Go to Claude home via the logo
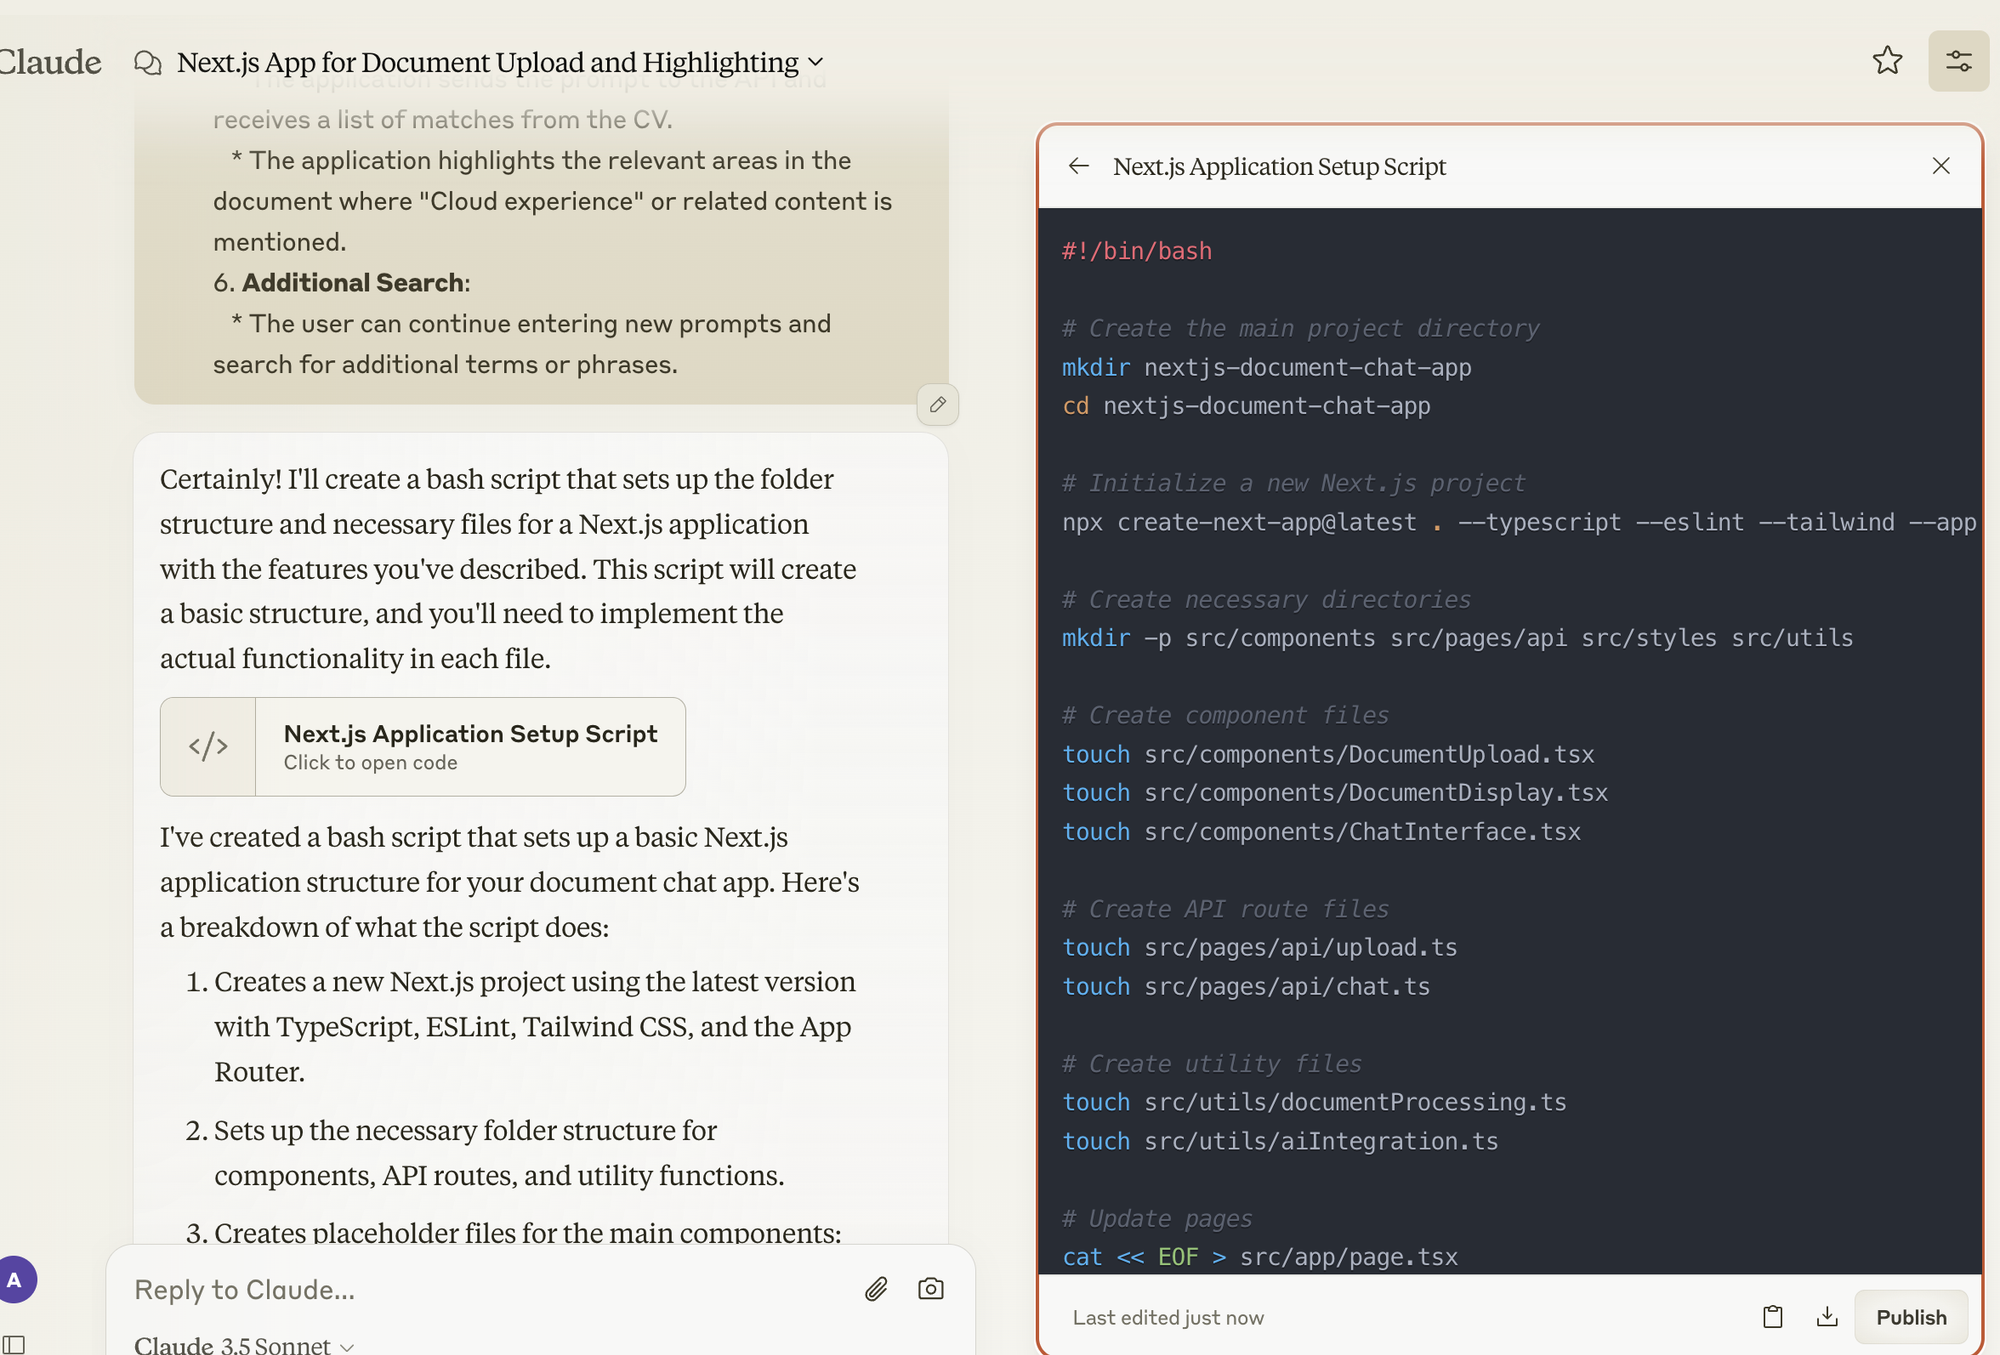 click(50, 61)
